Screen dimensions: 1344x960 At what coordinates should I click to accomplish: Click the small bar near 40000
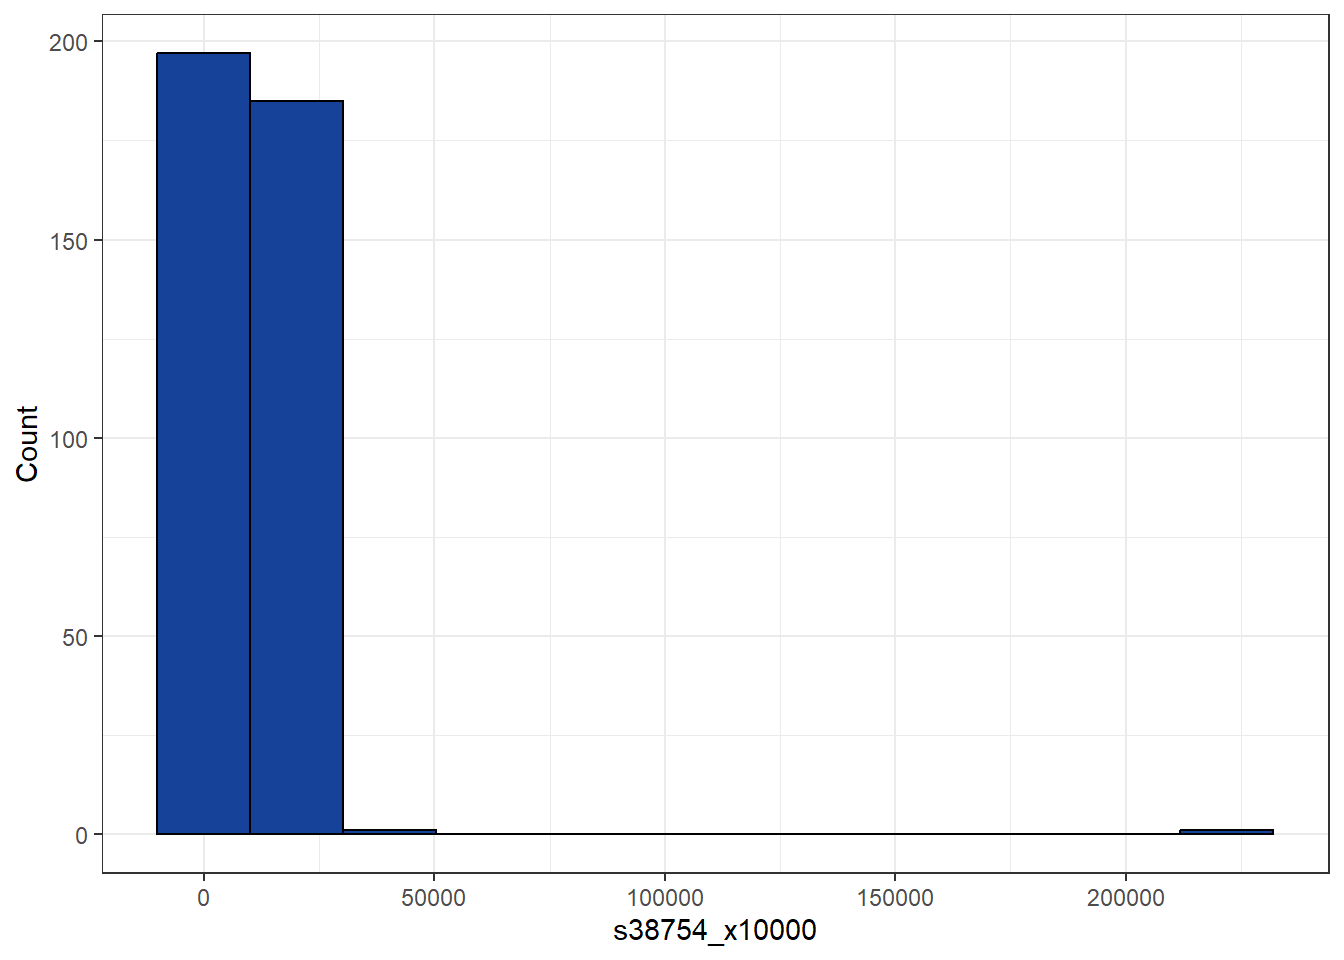389,832
